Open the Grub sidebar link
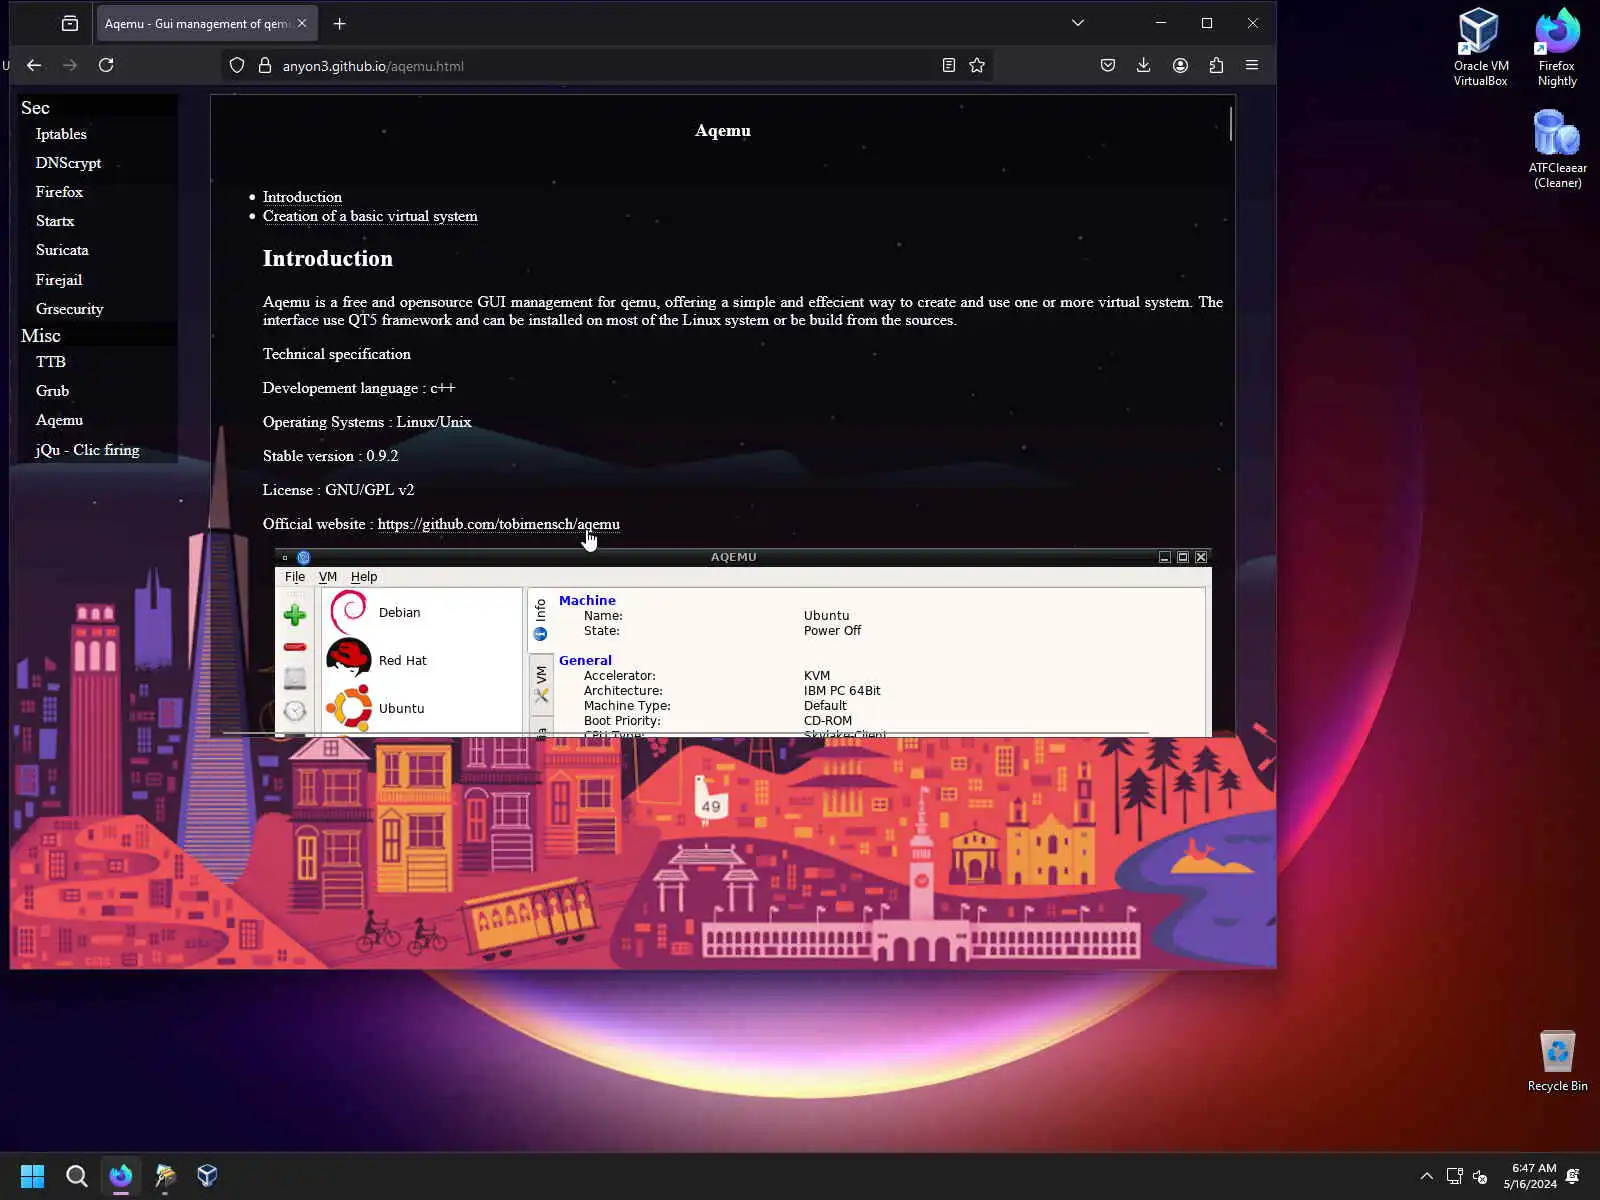This screenshot has width=1600, height=1200. tap(52, 391)
